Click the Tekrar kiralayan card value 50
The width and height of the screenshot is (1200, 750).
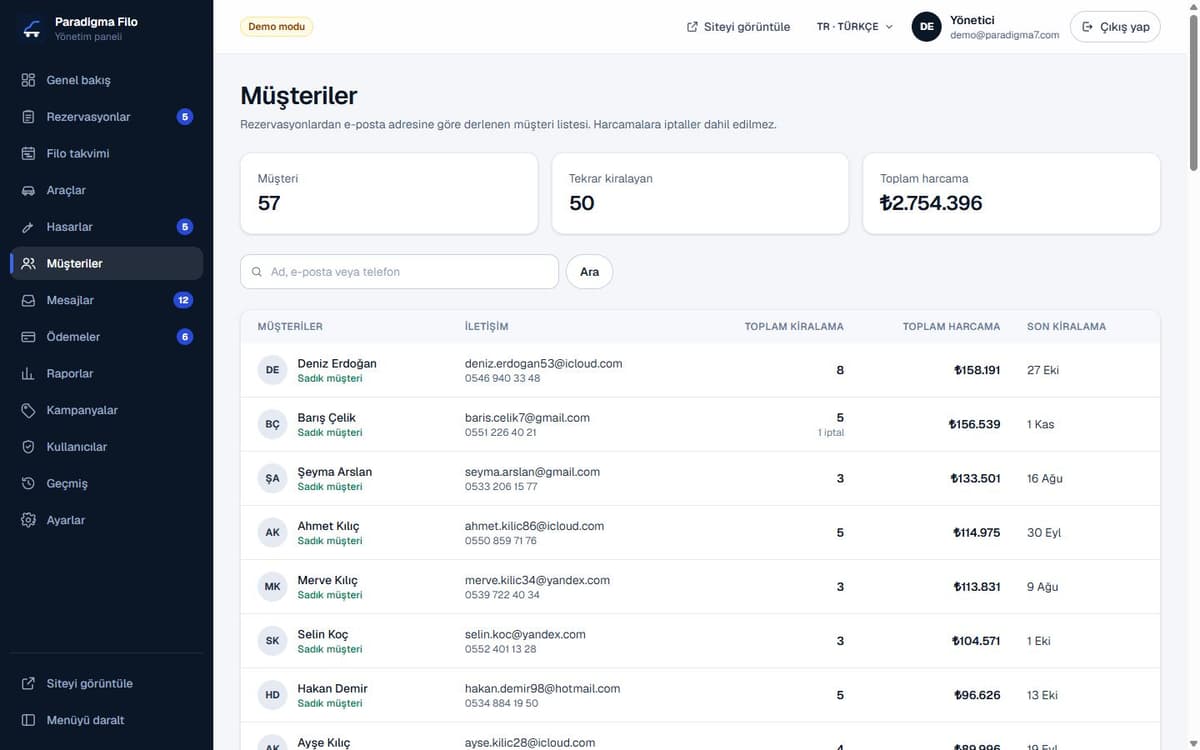[x=582, y=203]
